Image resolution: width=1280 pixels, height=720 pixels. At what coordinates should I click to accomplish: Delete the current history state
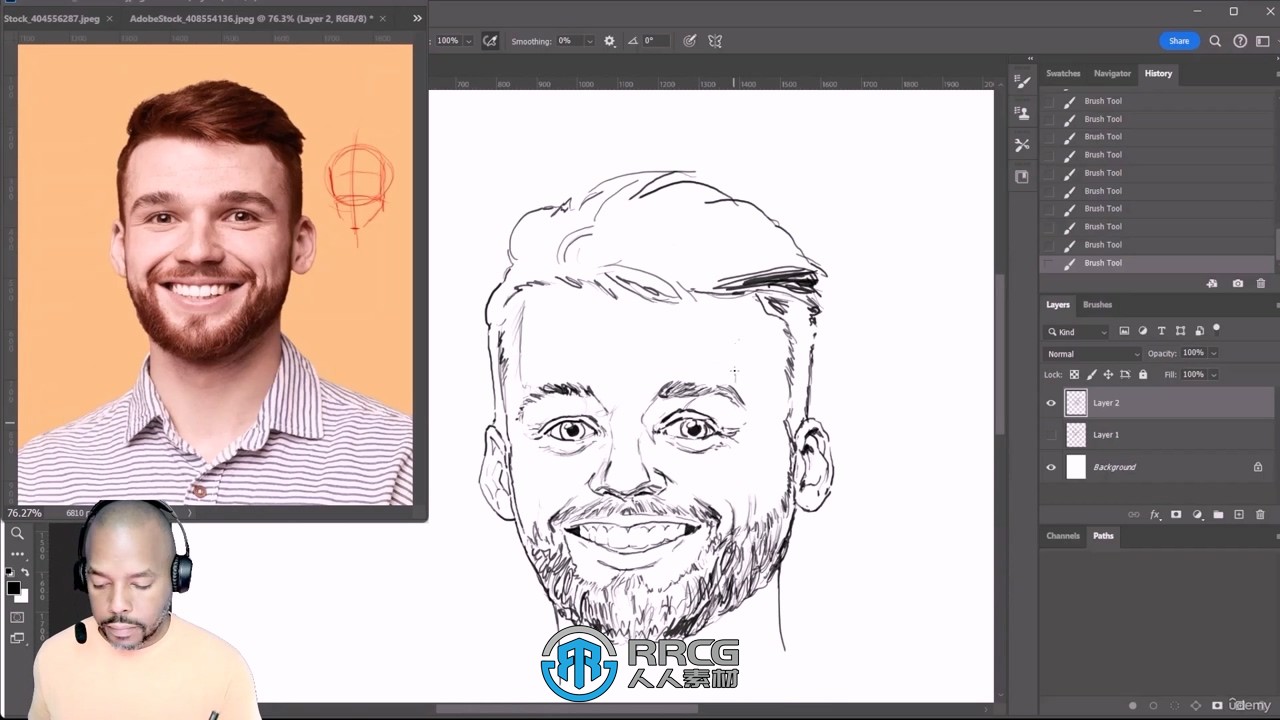click(1261, 284)
